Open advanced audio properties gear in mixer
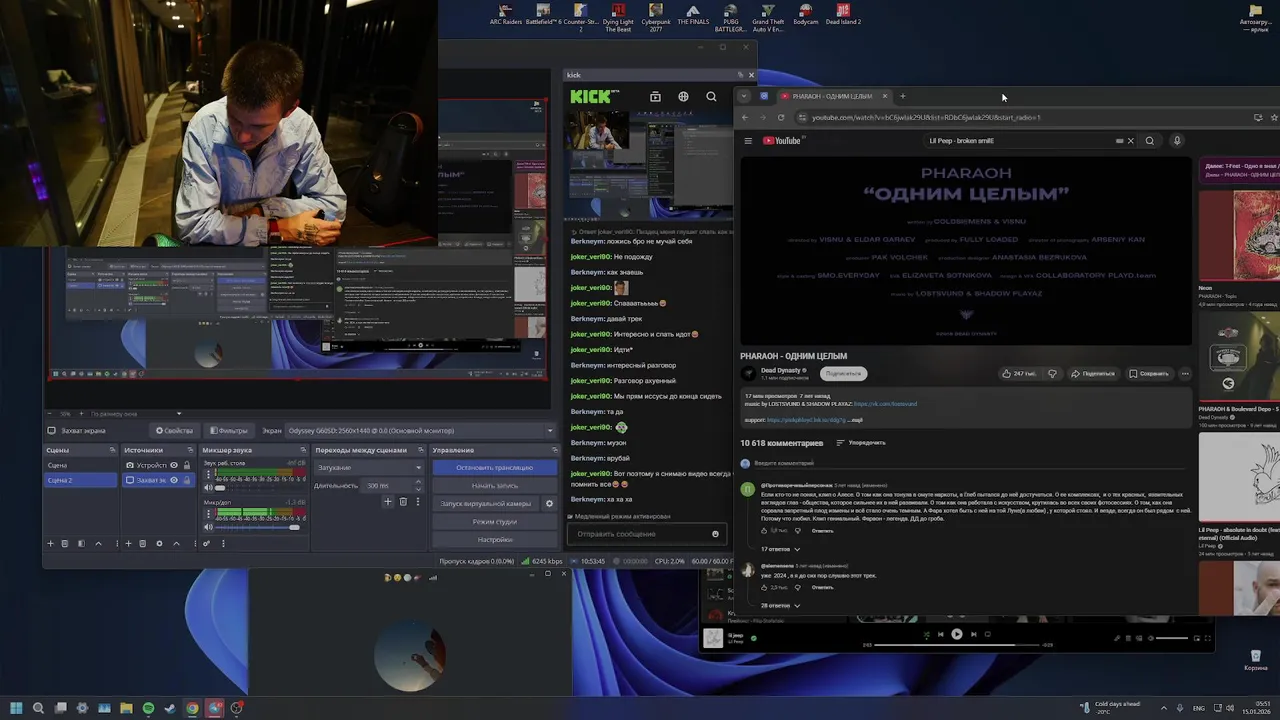The width and height of the screenshot is (1280, 720). coord(206,544)
